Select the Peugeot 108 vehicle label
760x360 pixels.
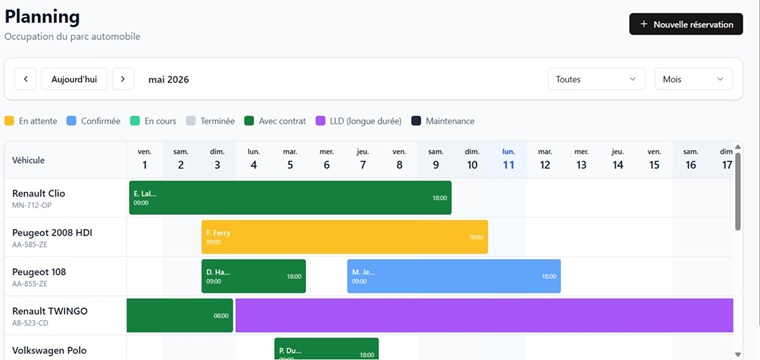click(x=39, y=272)
